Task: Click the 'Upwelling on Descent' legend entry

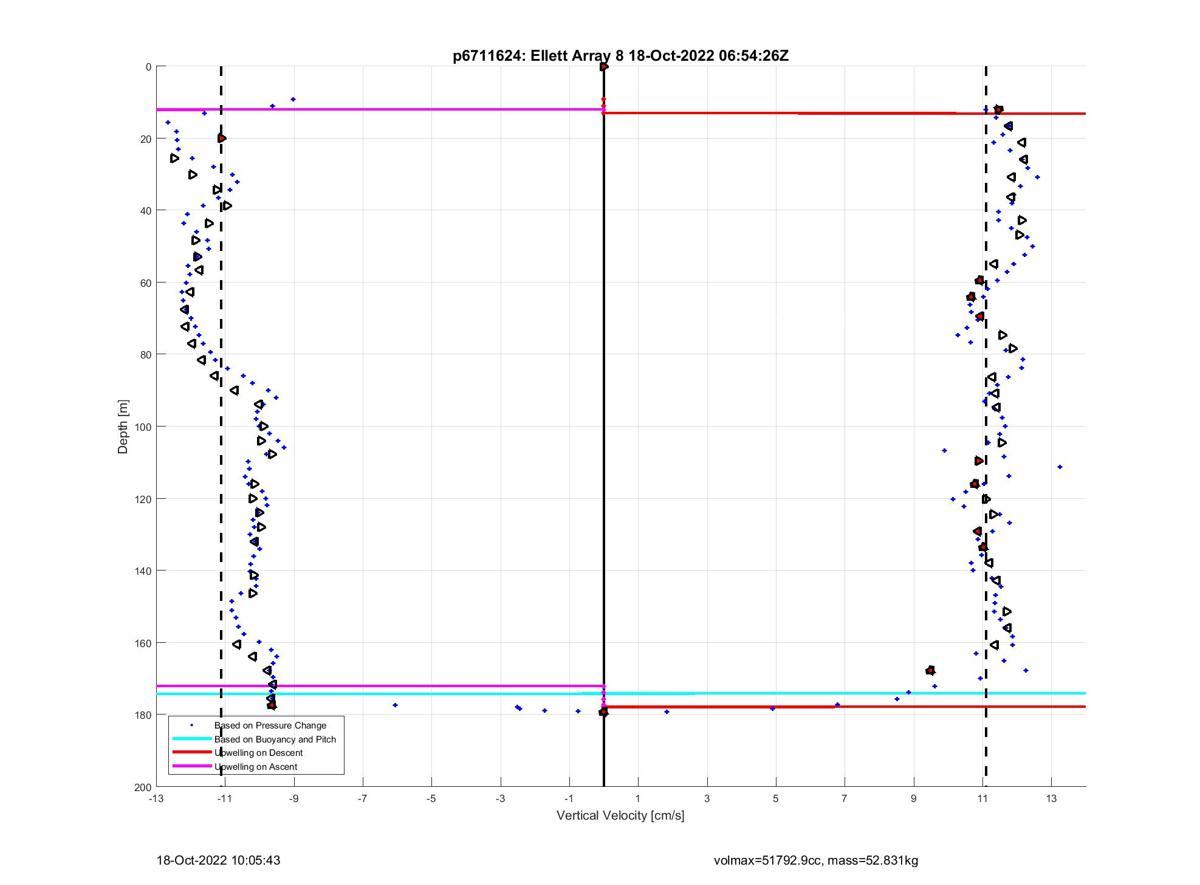Action: tap(259, 752)
